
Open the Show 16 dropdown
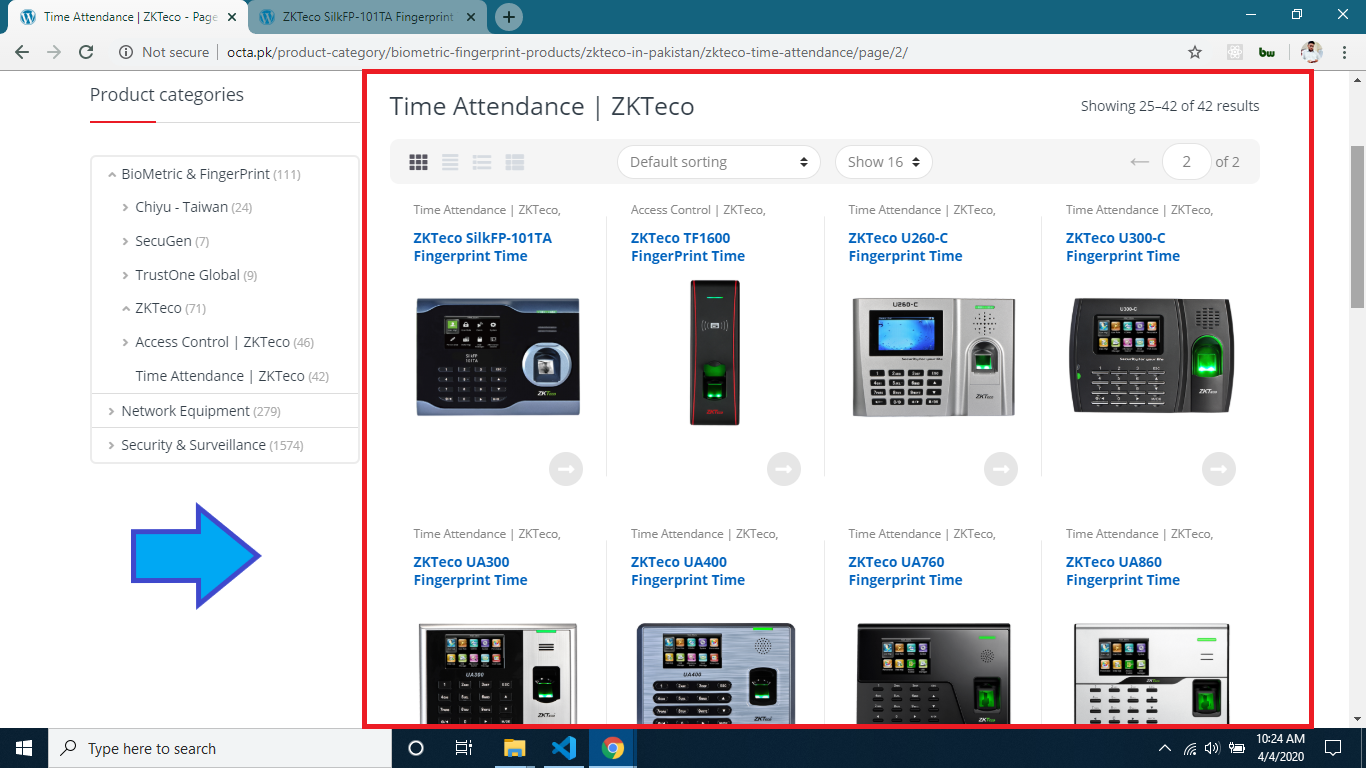pyautogui.click(x=884, y=162)
